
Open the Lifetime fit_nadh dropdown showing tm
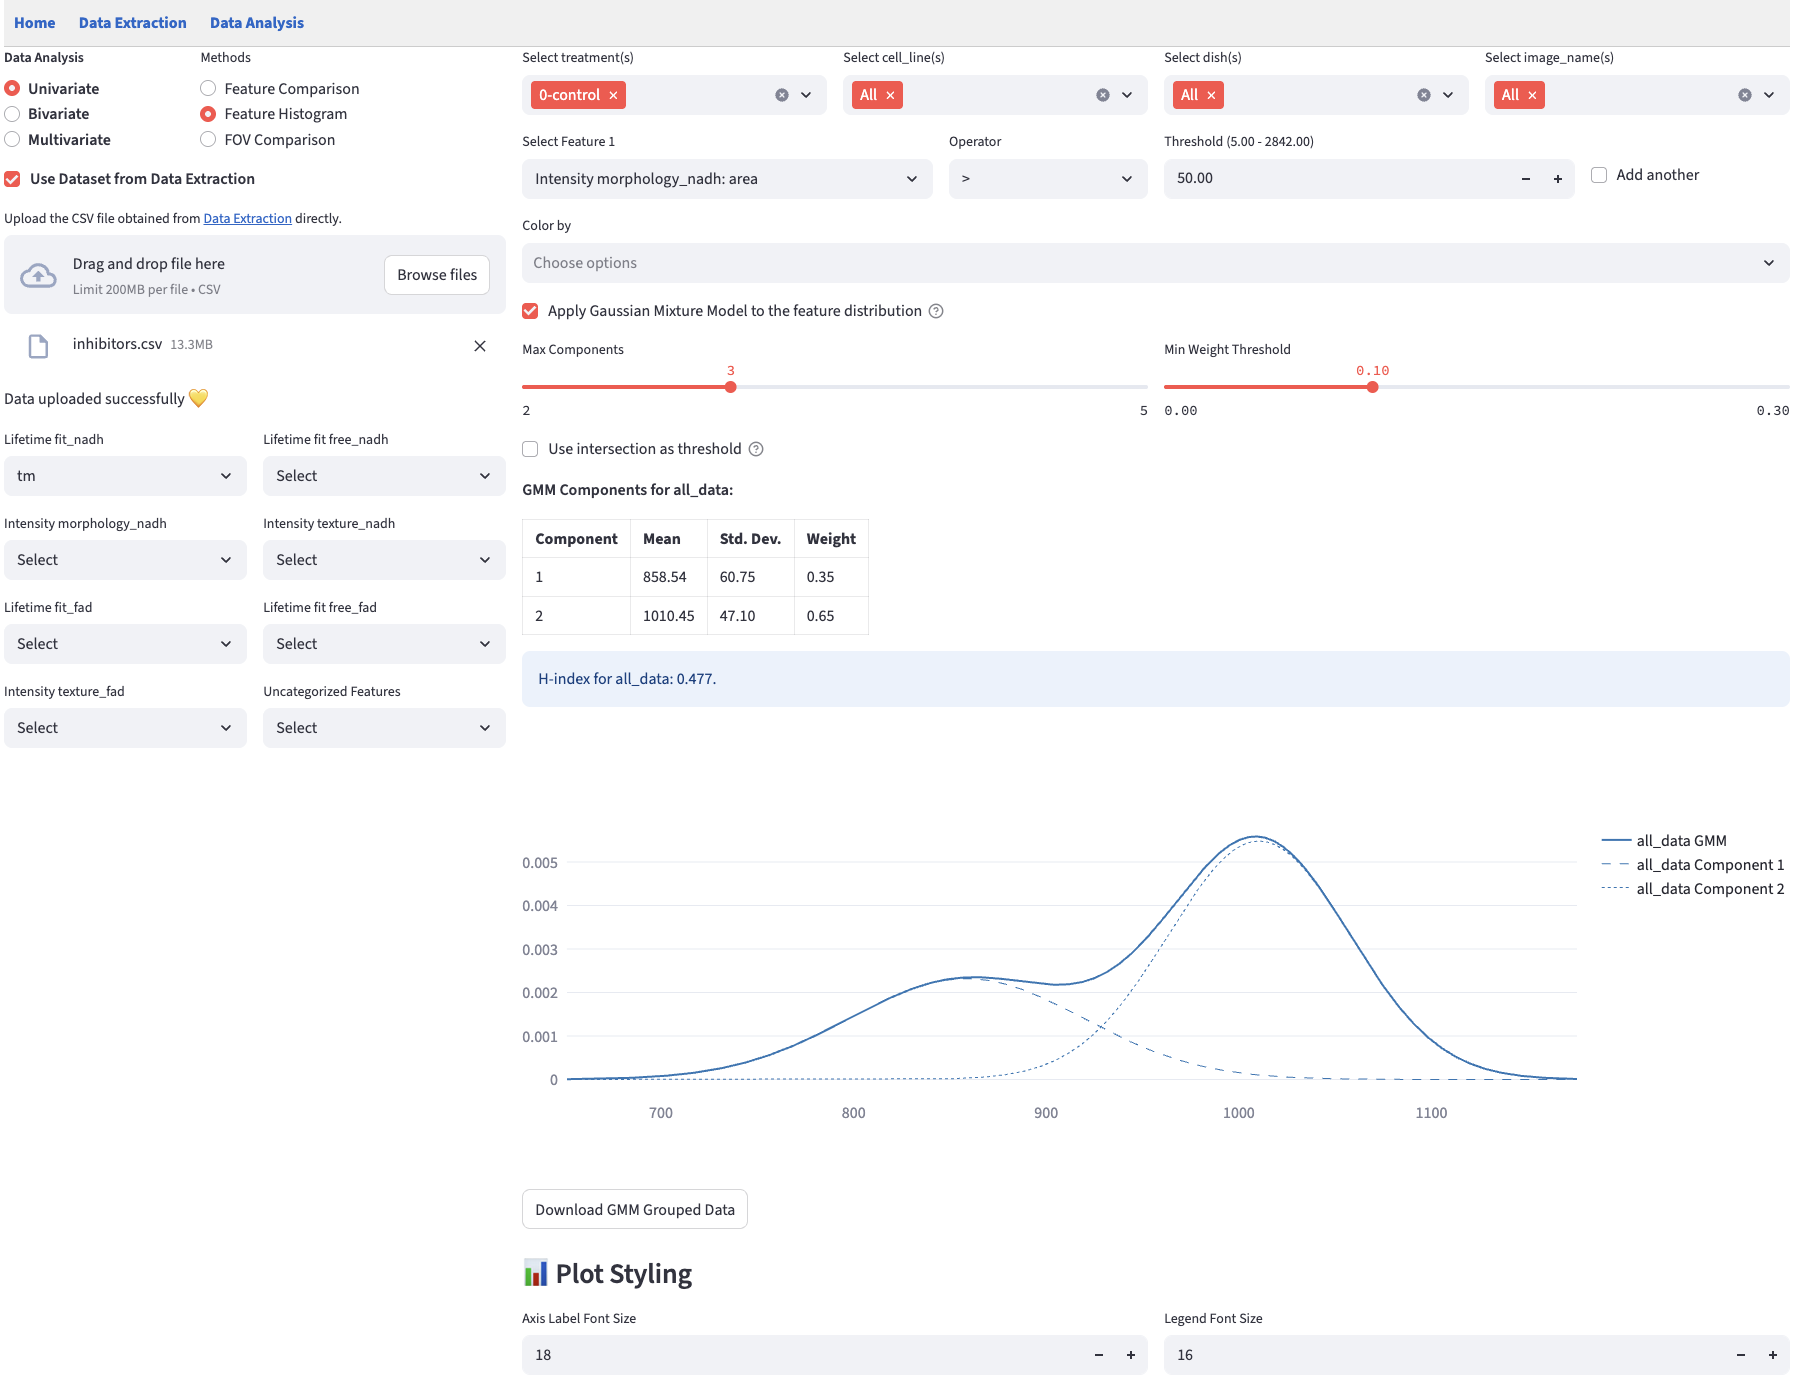click(x=125, y=476)
